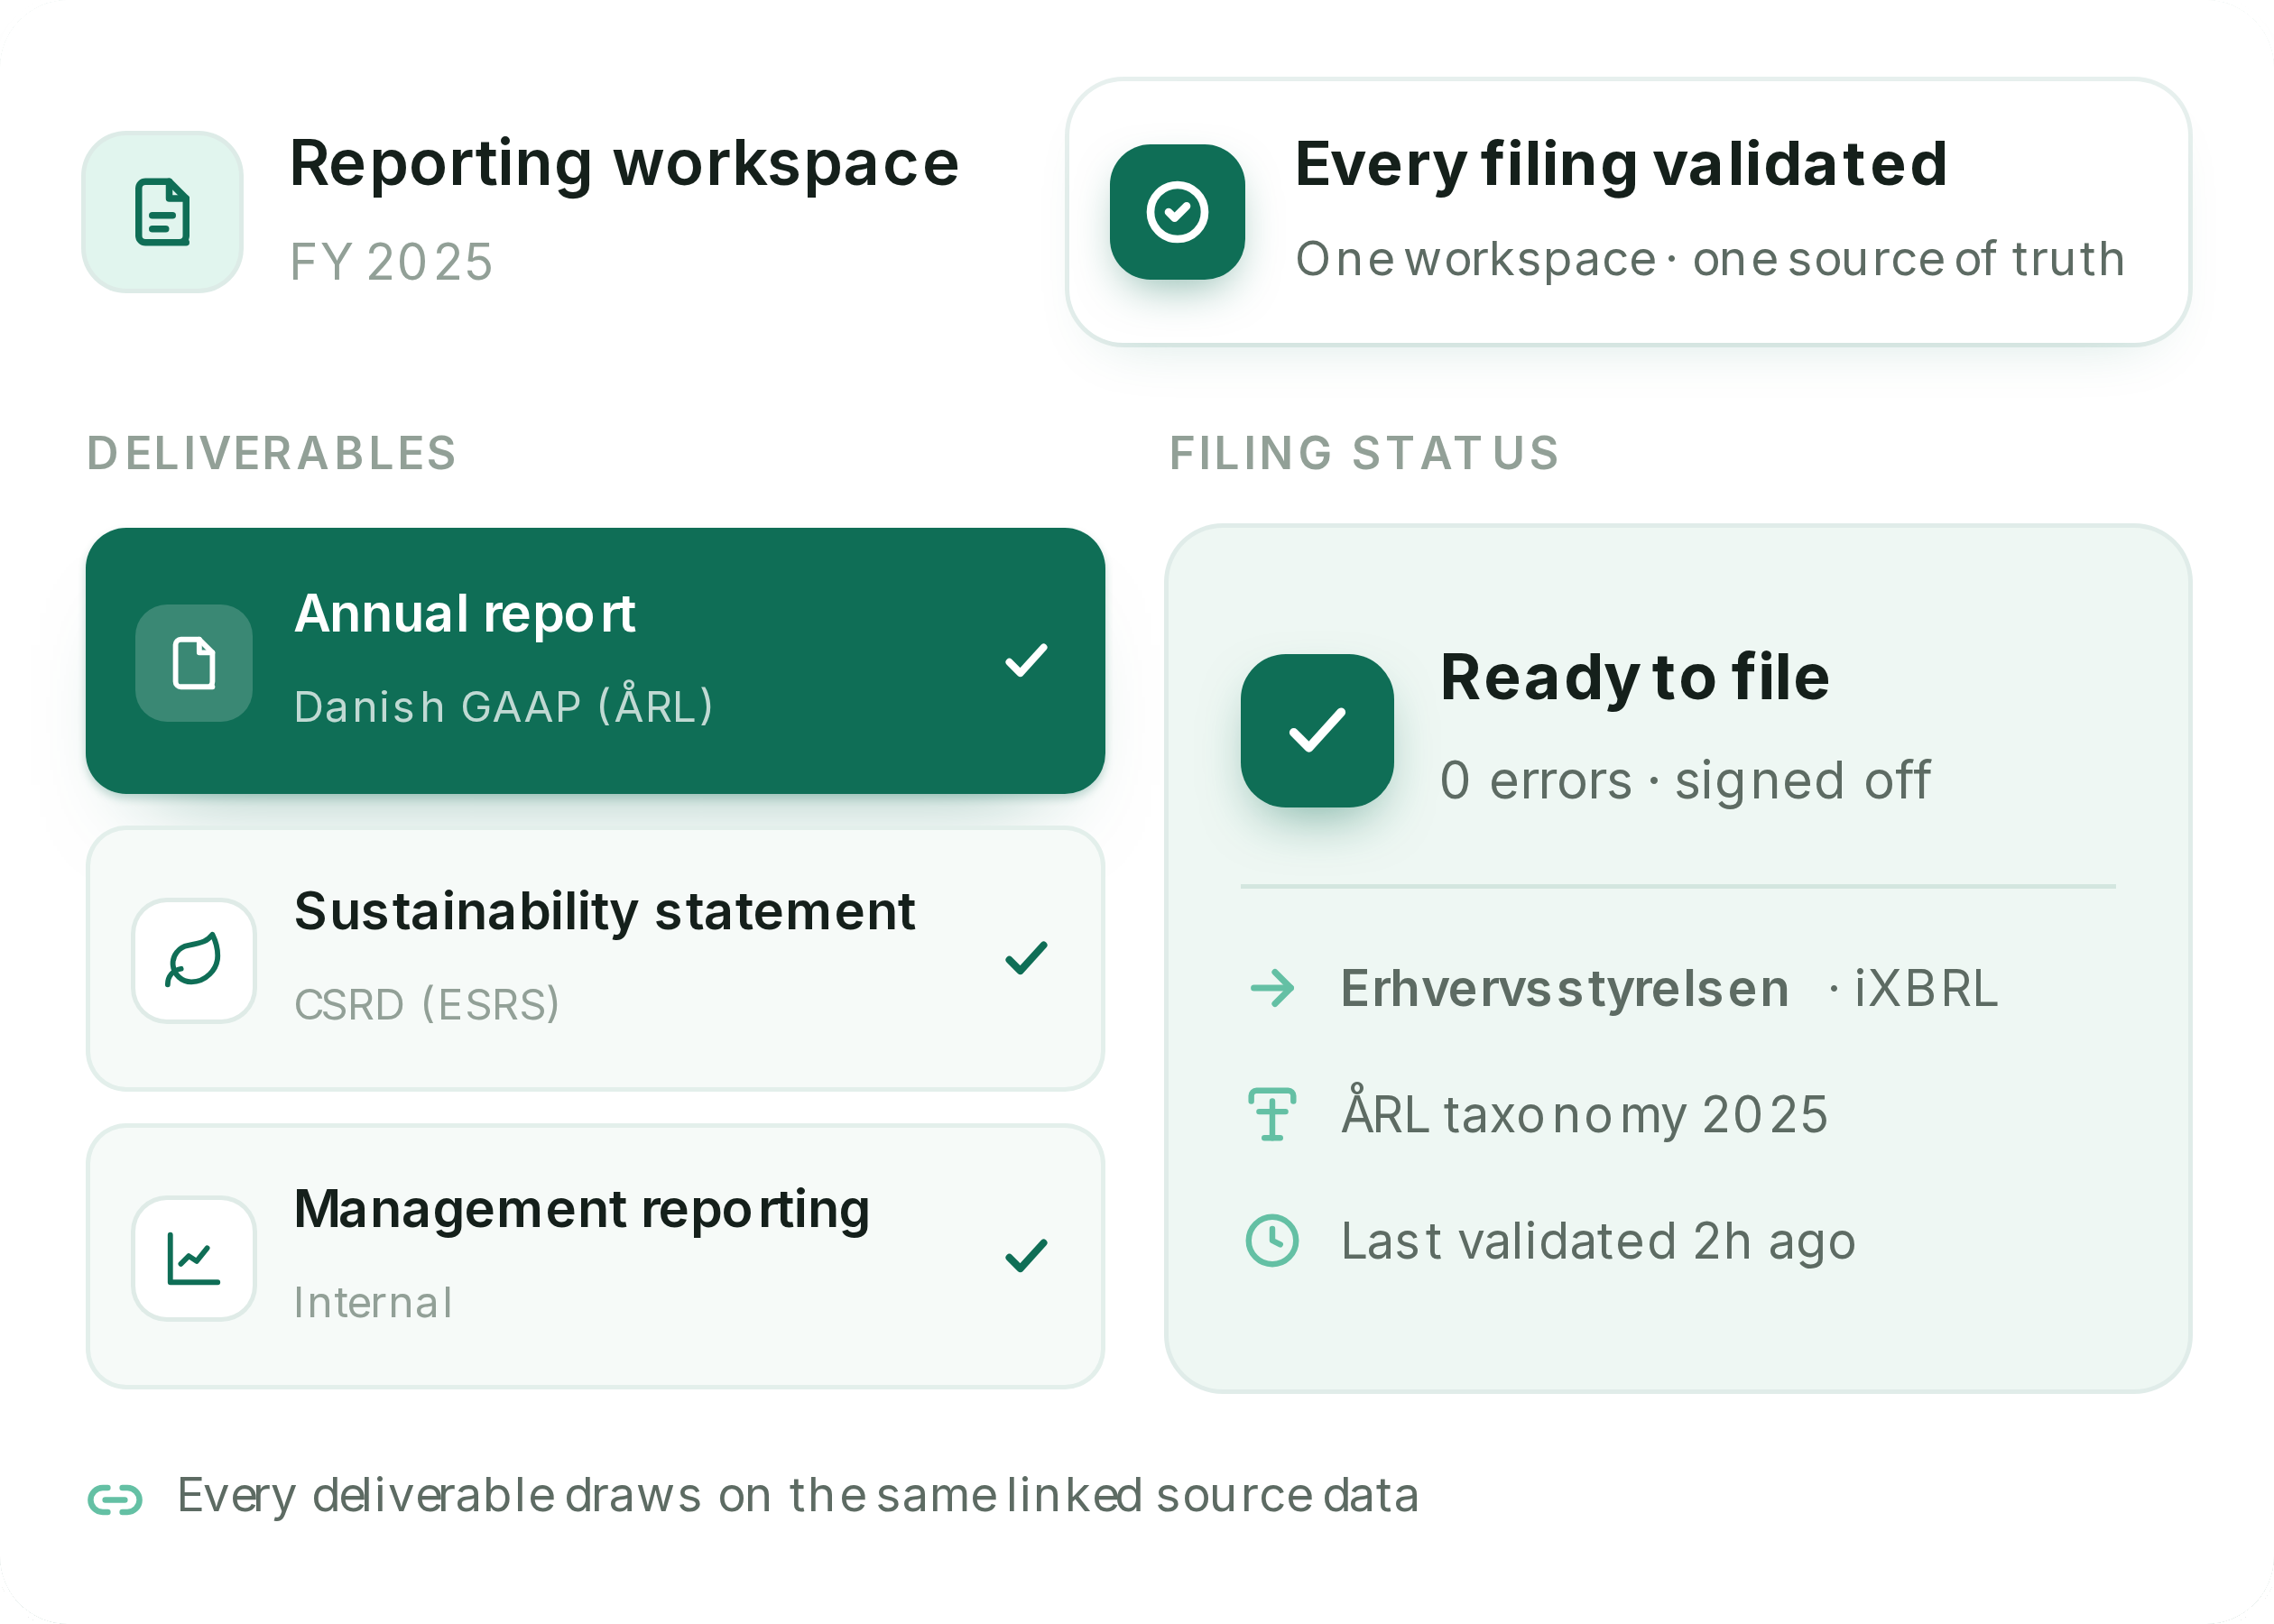Click the DELIVERABLES section heading
Screen dimensions: 2274x1624
coord(272,453)
